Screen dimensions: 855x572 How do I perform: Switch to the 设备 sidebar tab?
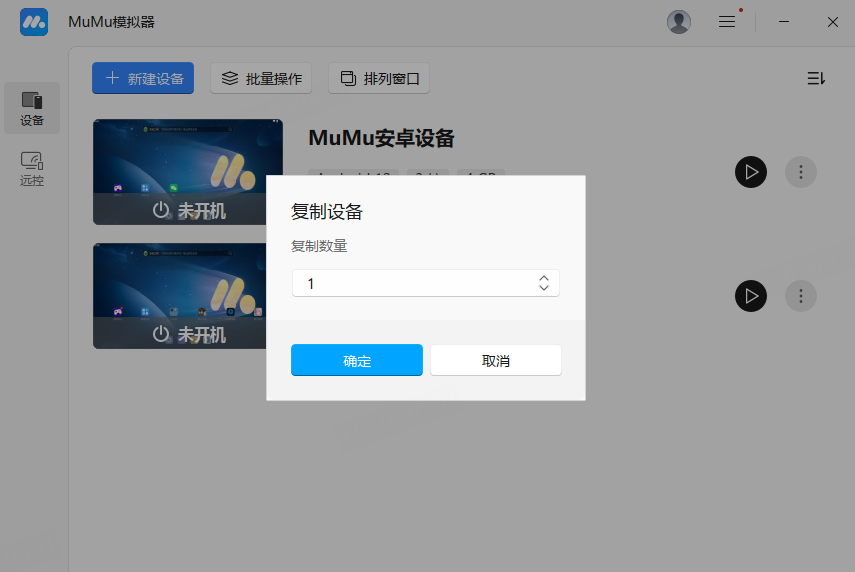[32, 108]
